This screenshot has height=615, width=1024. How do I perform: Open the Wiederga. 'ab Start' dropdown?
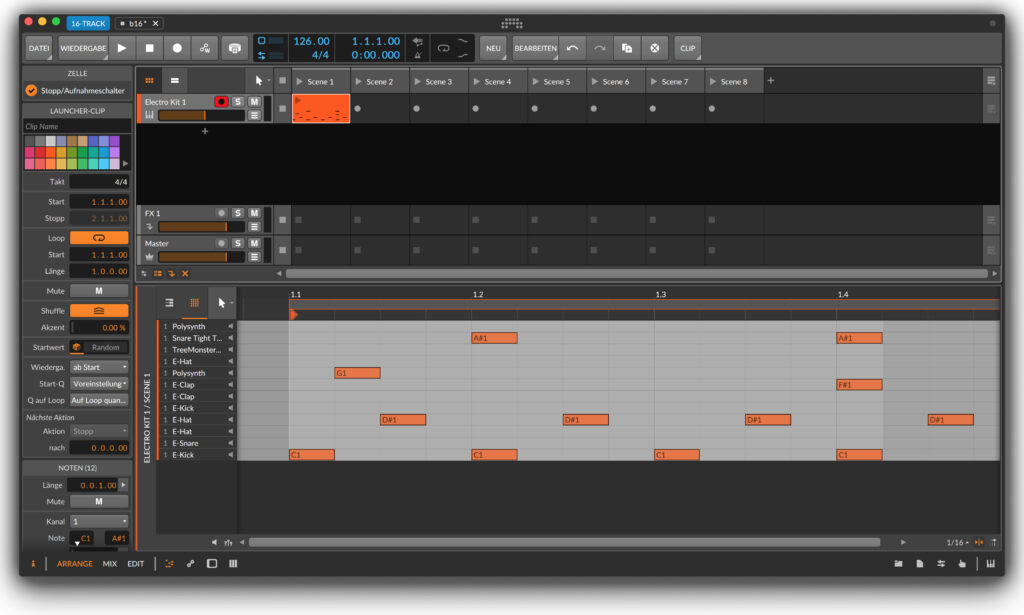pyautogui.click(x=99, y=367)
